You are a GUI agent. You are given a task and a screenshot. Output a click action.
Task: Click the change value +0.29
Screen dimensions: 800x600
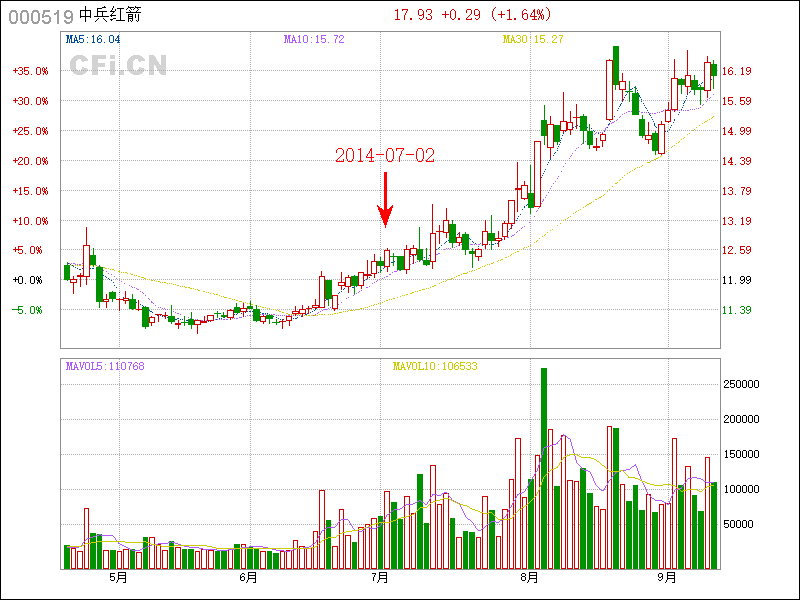pos(461,15)
